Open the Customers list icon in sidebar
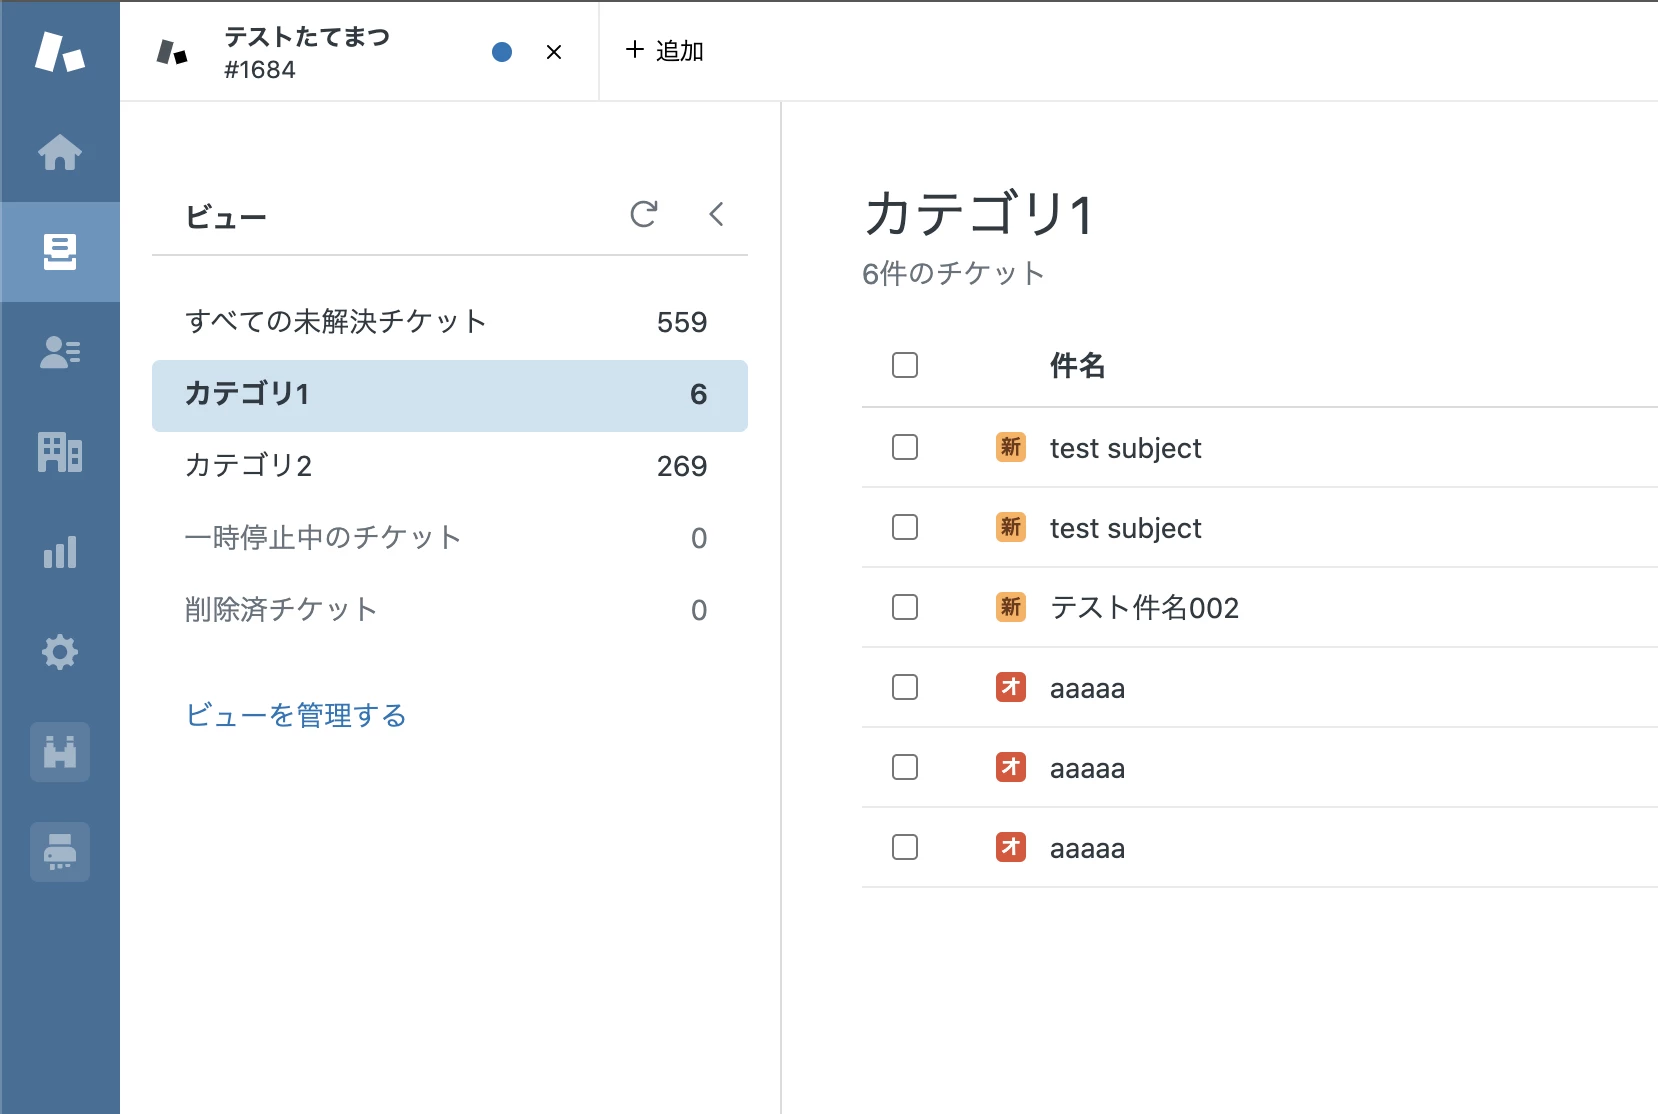Viewport: 1658px width, 1114px height. [60, 352]
